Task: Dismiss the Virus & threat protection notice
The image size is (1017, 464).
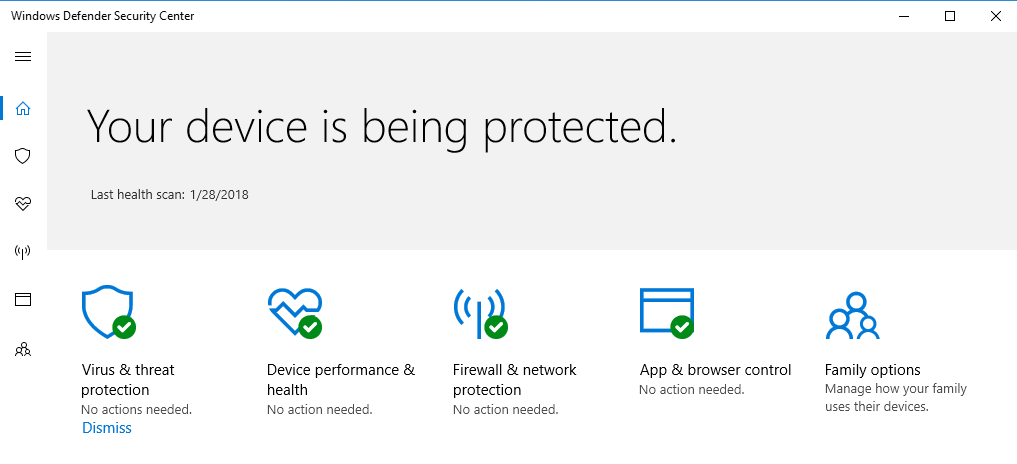Action: 107,428
